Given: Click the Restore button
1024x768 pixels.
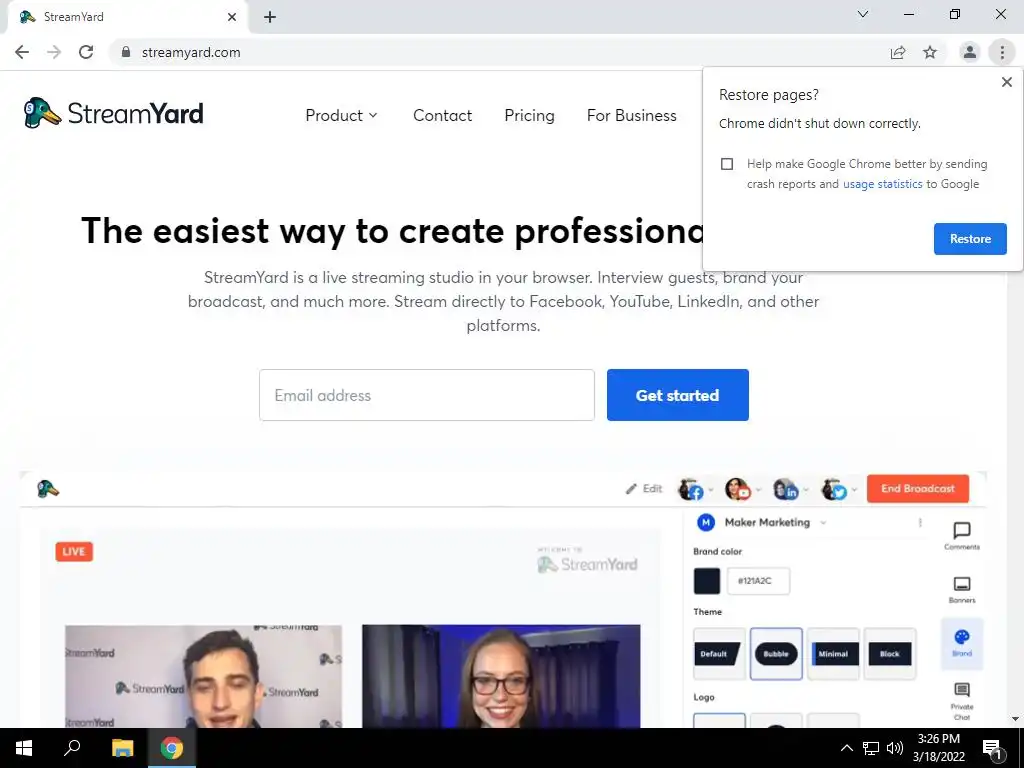Looking at the screenshot, I should 970,239.
